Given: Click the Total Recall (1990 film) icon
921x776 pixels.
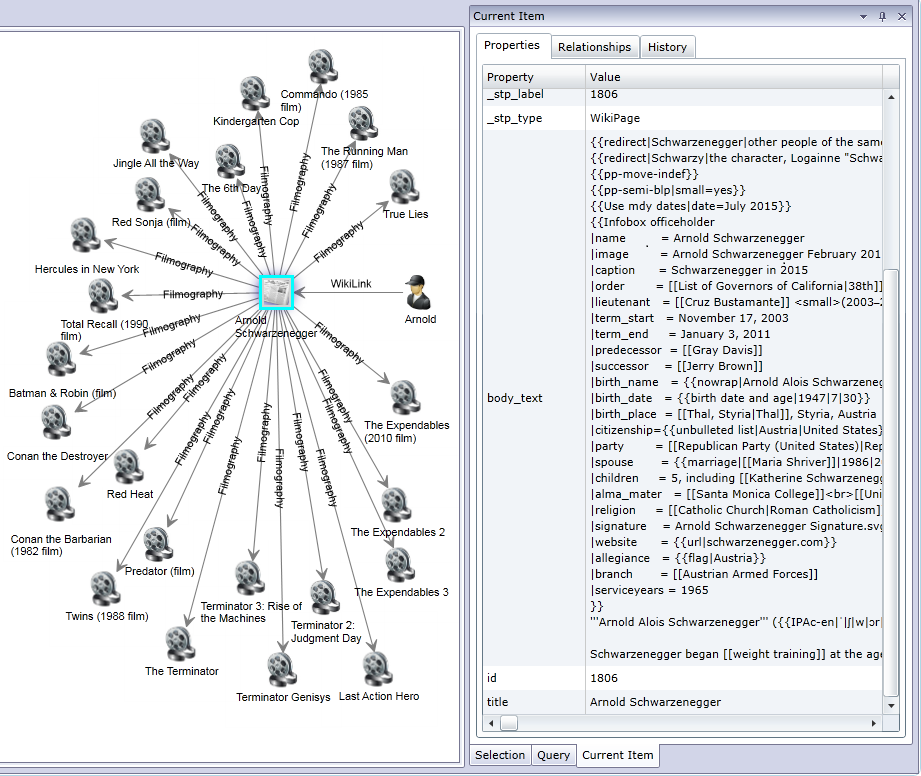Looking at the screenshot, I should [103, 295].
